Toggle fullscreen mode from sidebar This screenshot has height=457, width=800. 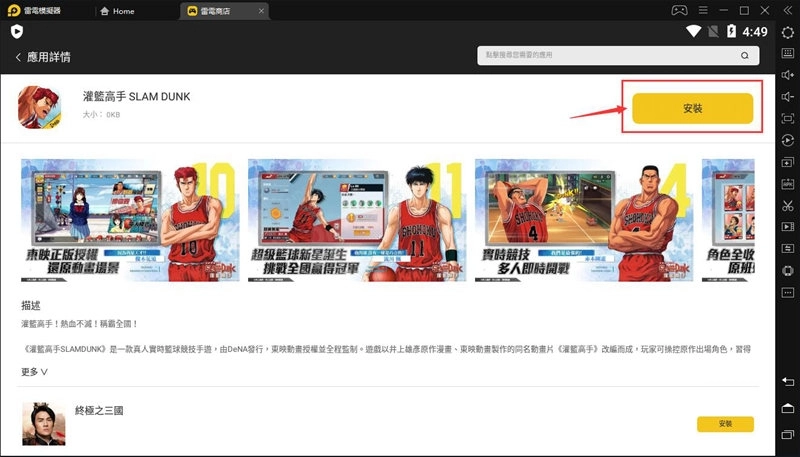(x=788, y=118)
